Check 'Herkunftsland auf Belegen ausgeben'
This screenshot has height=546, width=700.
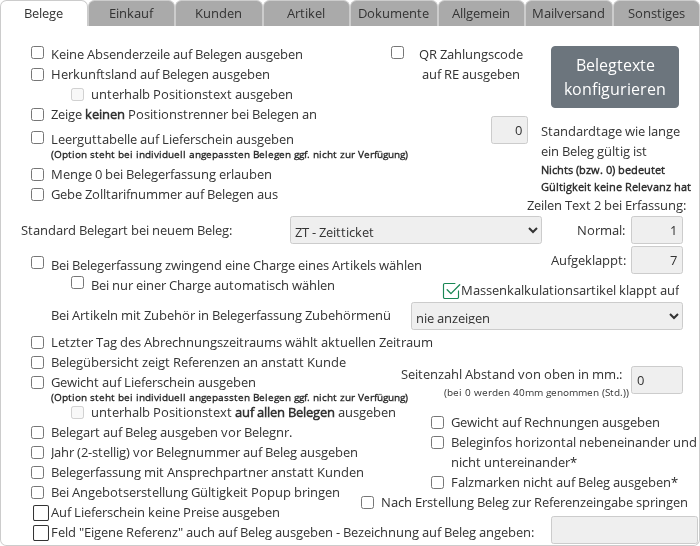tap(38, 74)
